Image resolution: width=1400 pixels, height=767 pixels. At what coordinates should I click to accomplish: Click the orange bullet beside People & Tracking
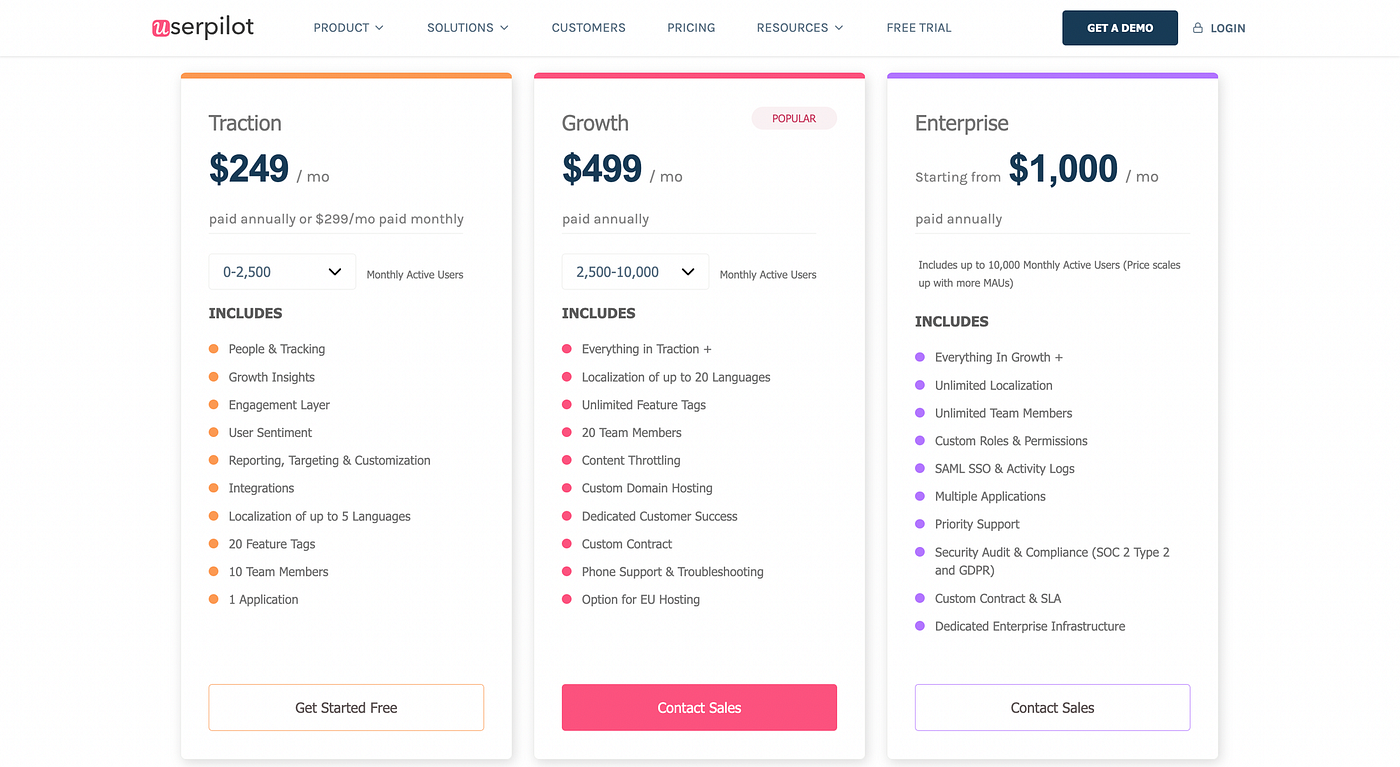[x=214, y=349]
